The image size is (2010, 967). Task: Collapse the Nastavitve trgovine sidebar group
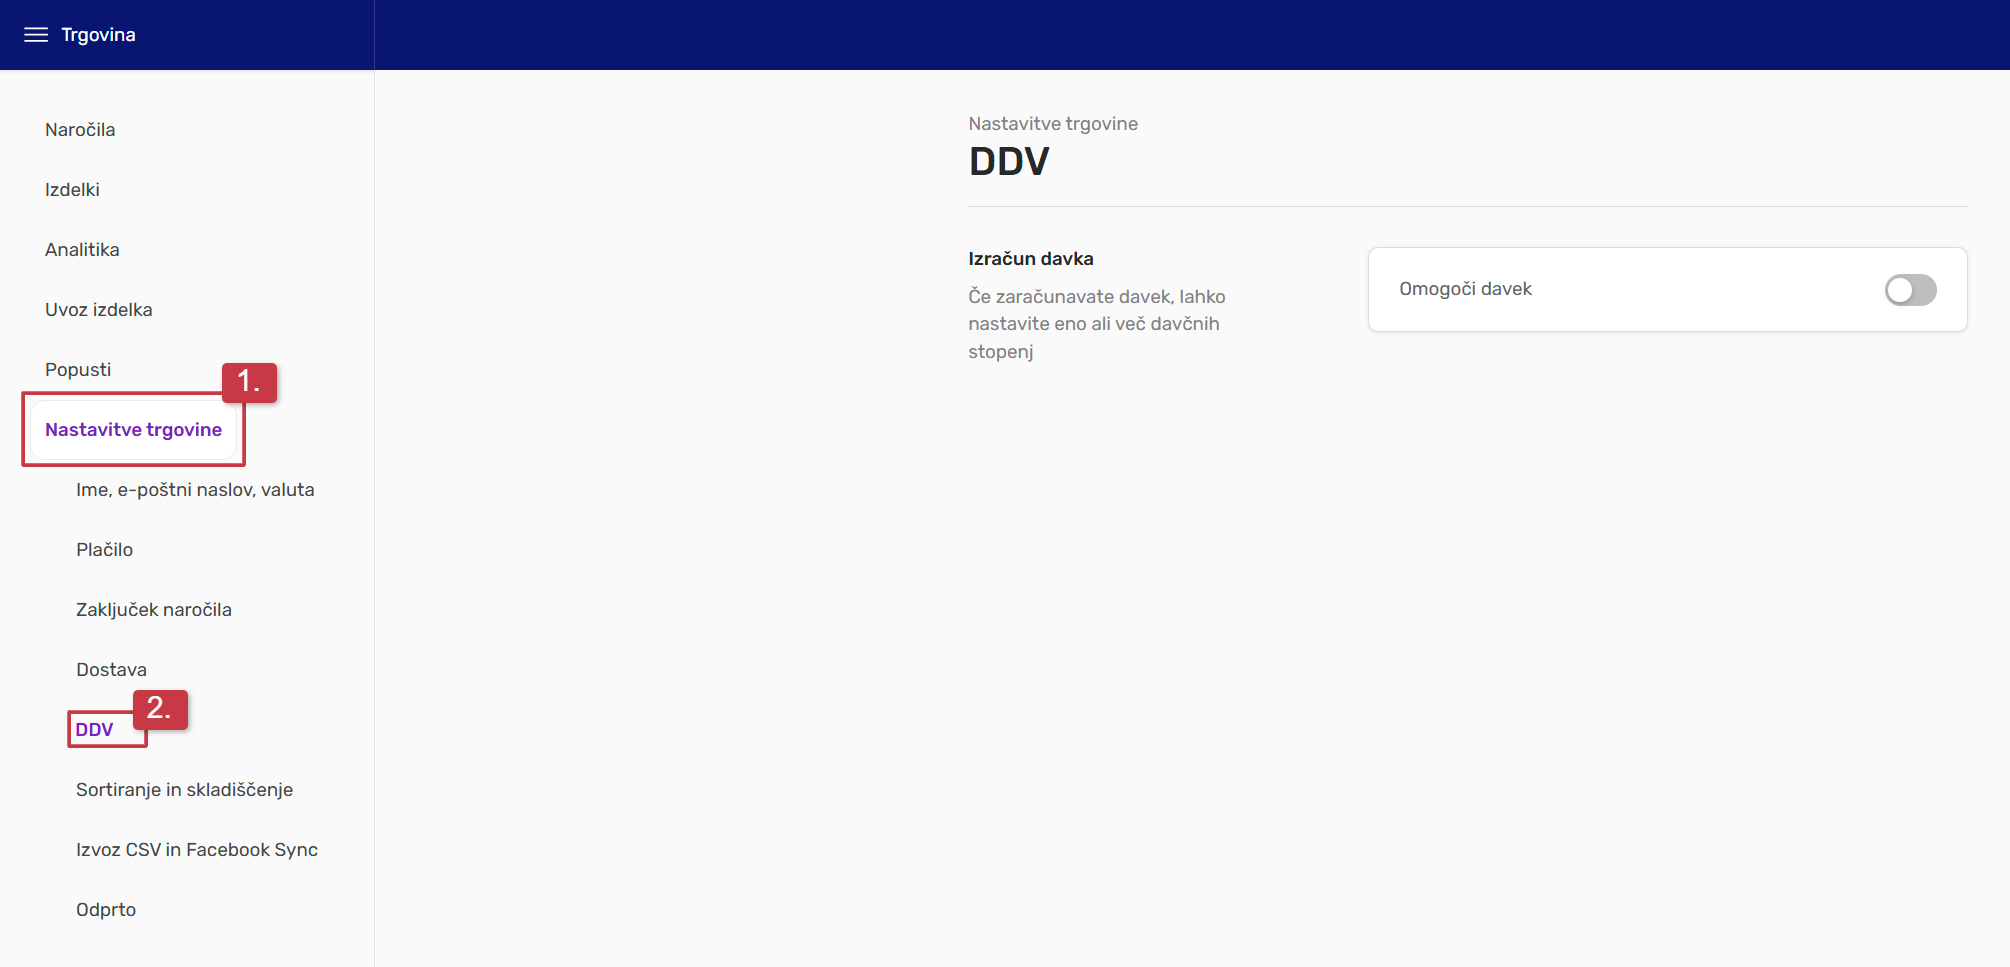tap(133, 430)
